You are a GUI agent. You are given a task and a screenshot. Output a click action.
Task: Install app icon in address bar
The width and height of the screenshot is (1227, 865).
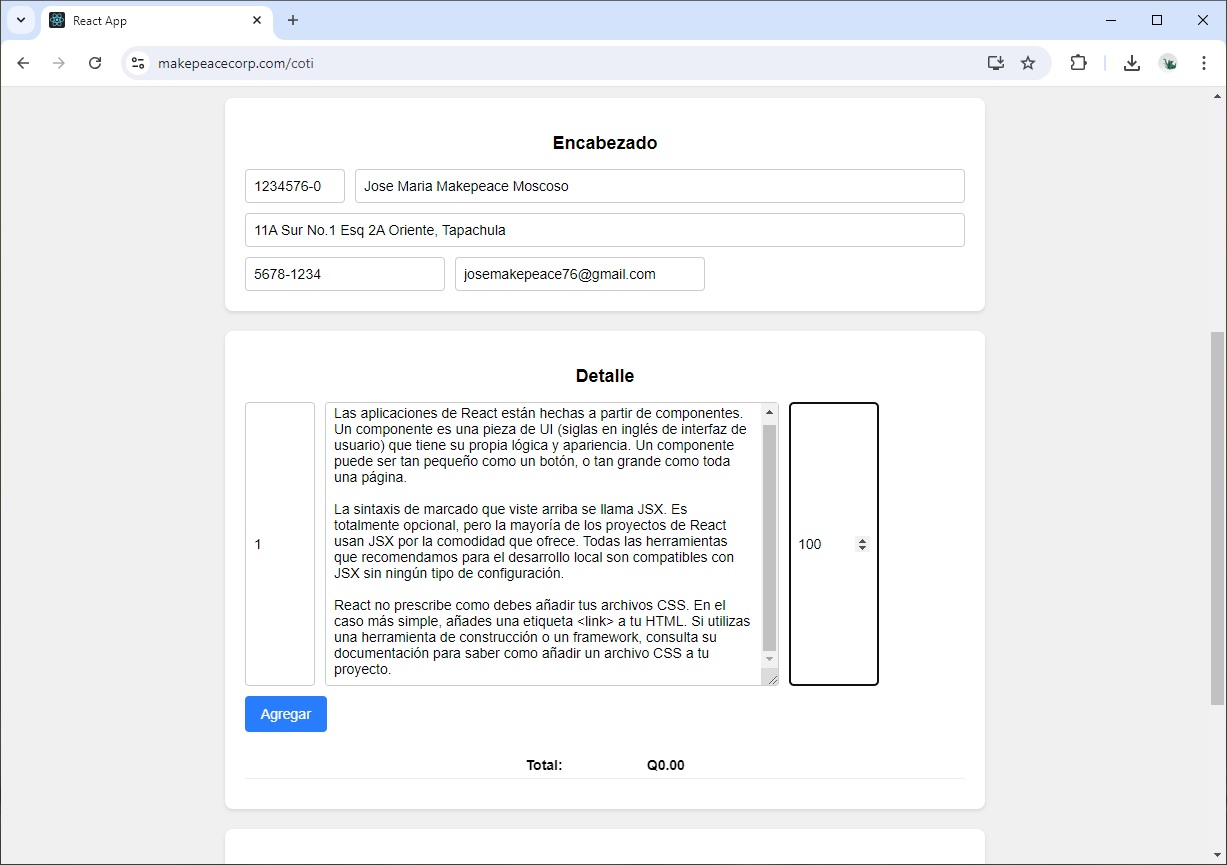(x=995, y=63)
